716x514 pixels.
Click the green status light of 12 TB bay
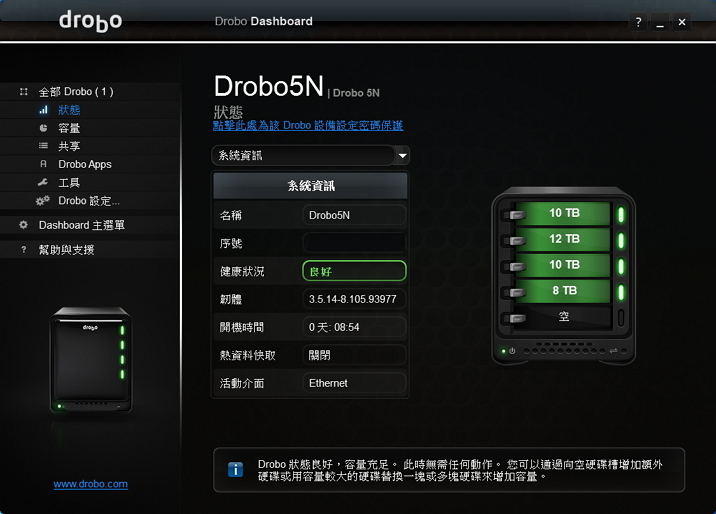[621, 240]
